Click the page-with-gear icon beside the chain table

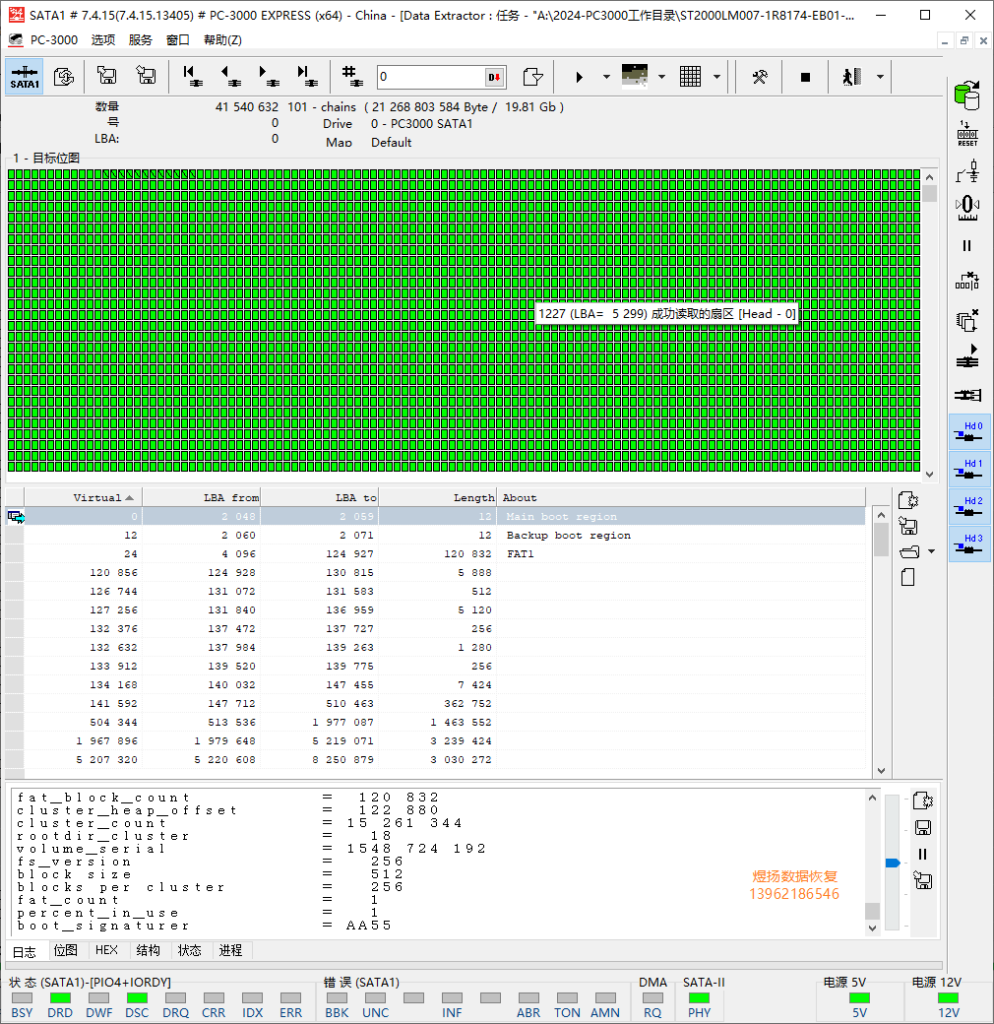908,501
